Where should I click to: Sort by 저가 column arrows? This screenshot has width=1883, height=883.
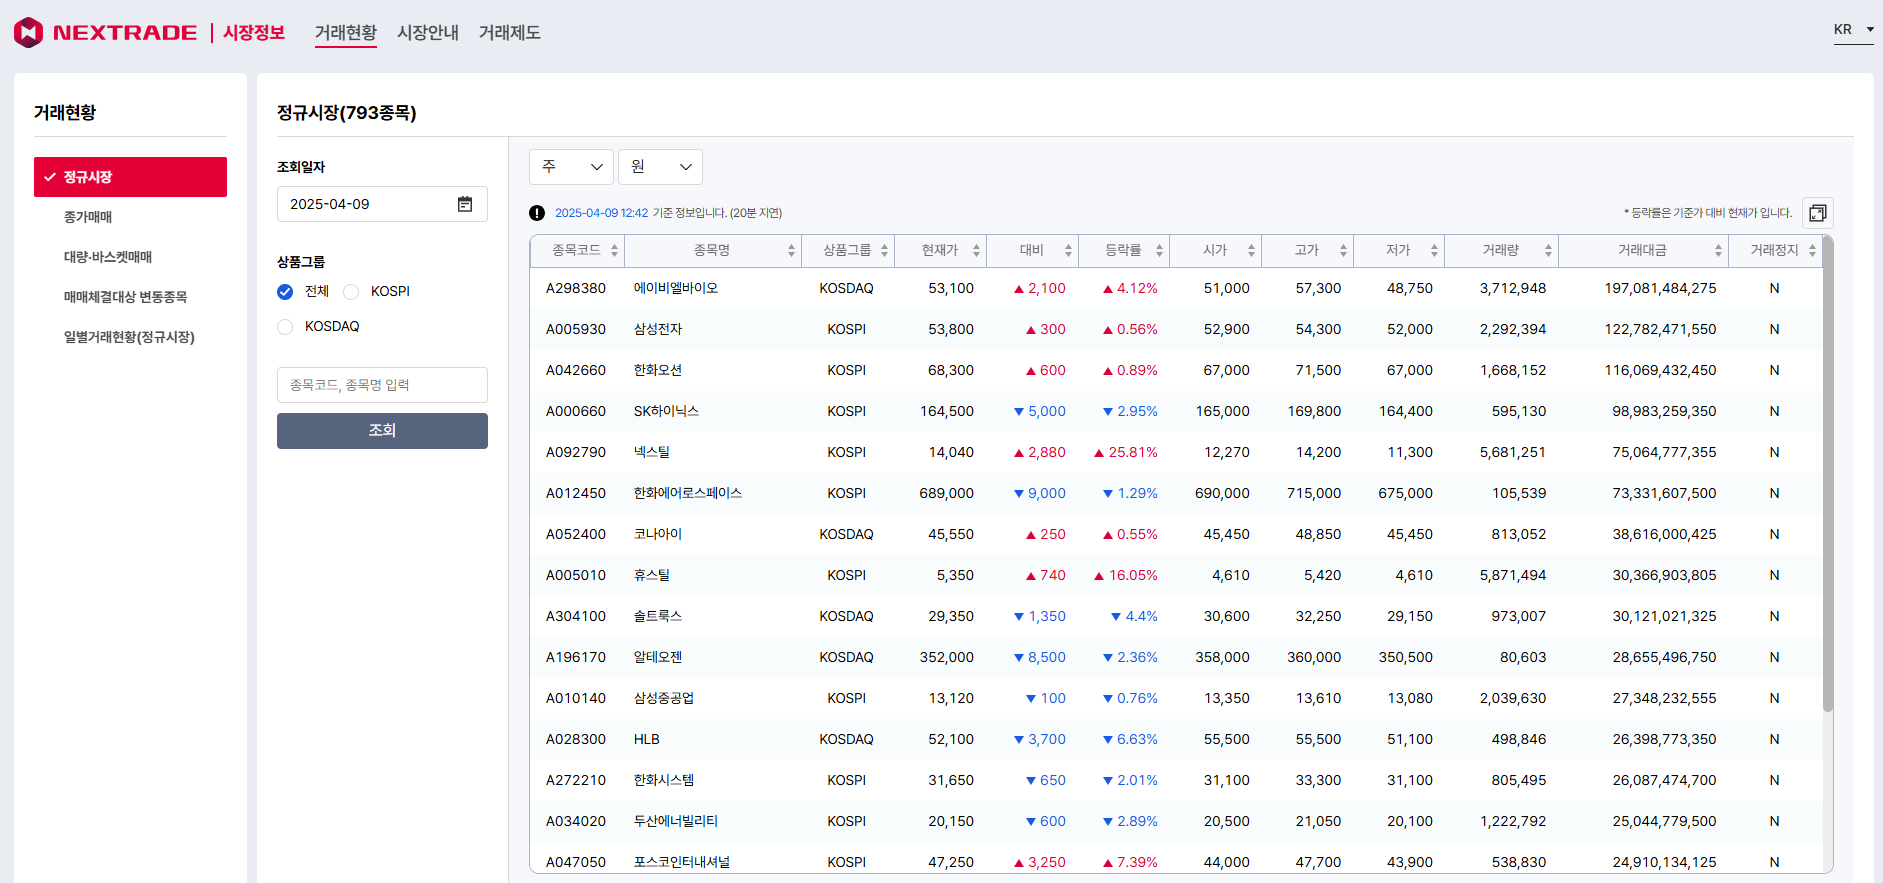pyautogui.click(x=1434, y=251)
